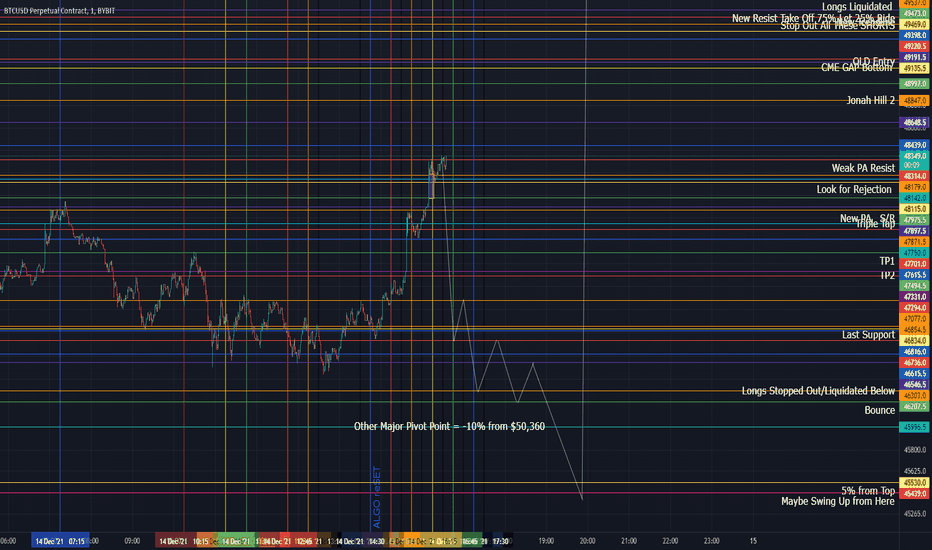Viewport: 932px width, 550px height.
Task: Select the 'Jonah Hill 2' annotation
Action: click(x=870, y=100)
